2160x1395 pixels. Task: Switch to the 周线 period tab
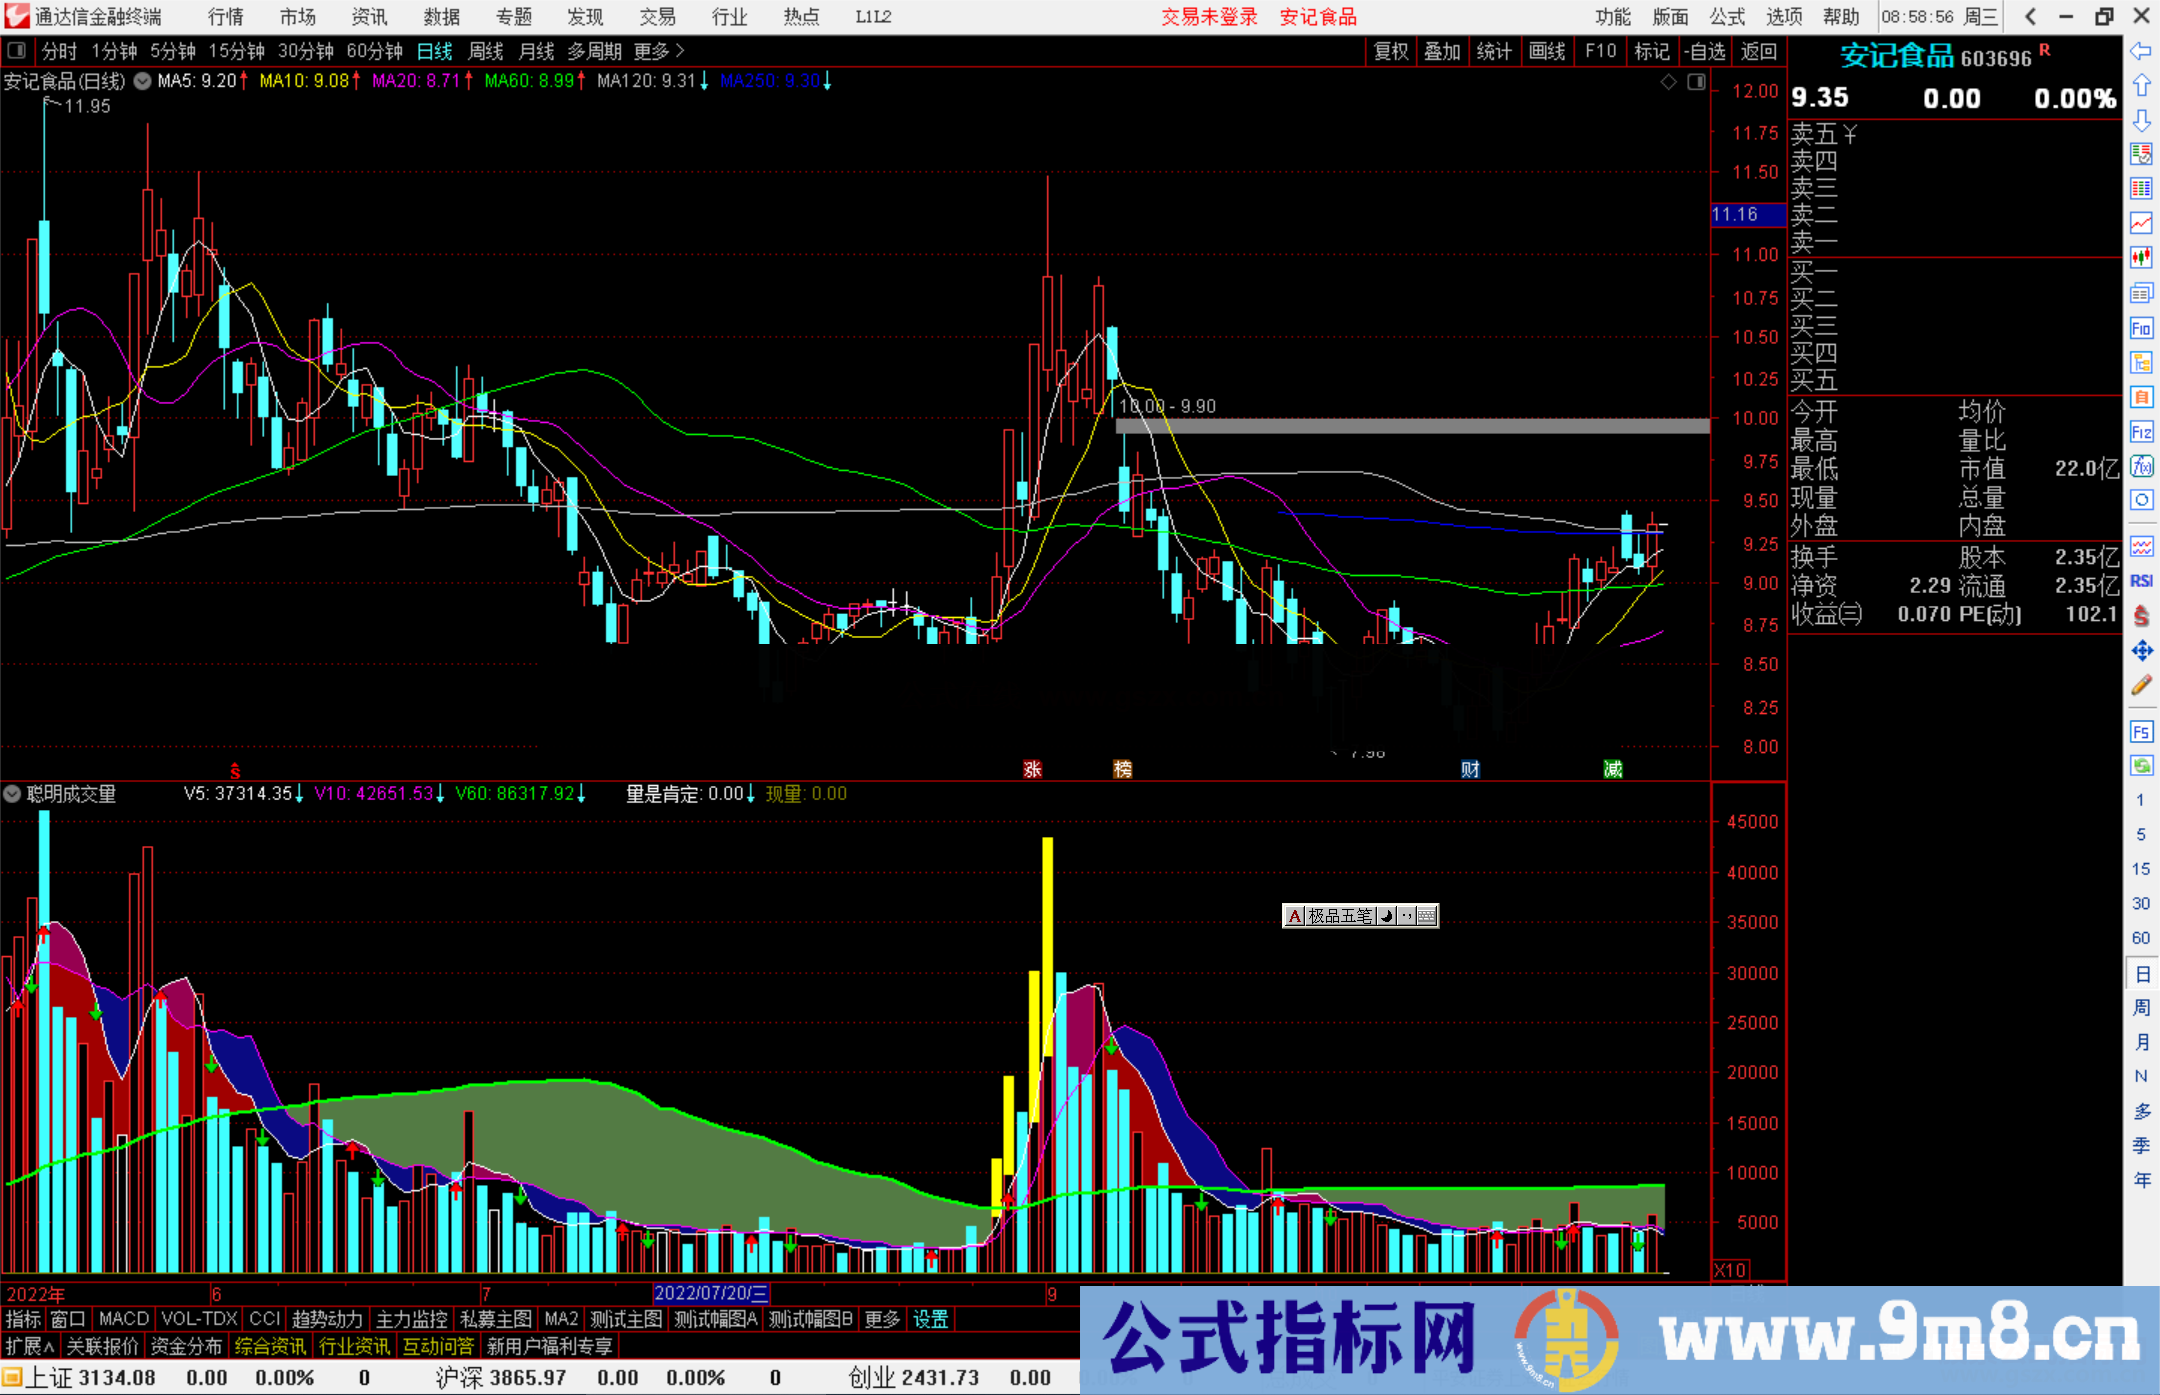point(486,51)
